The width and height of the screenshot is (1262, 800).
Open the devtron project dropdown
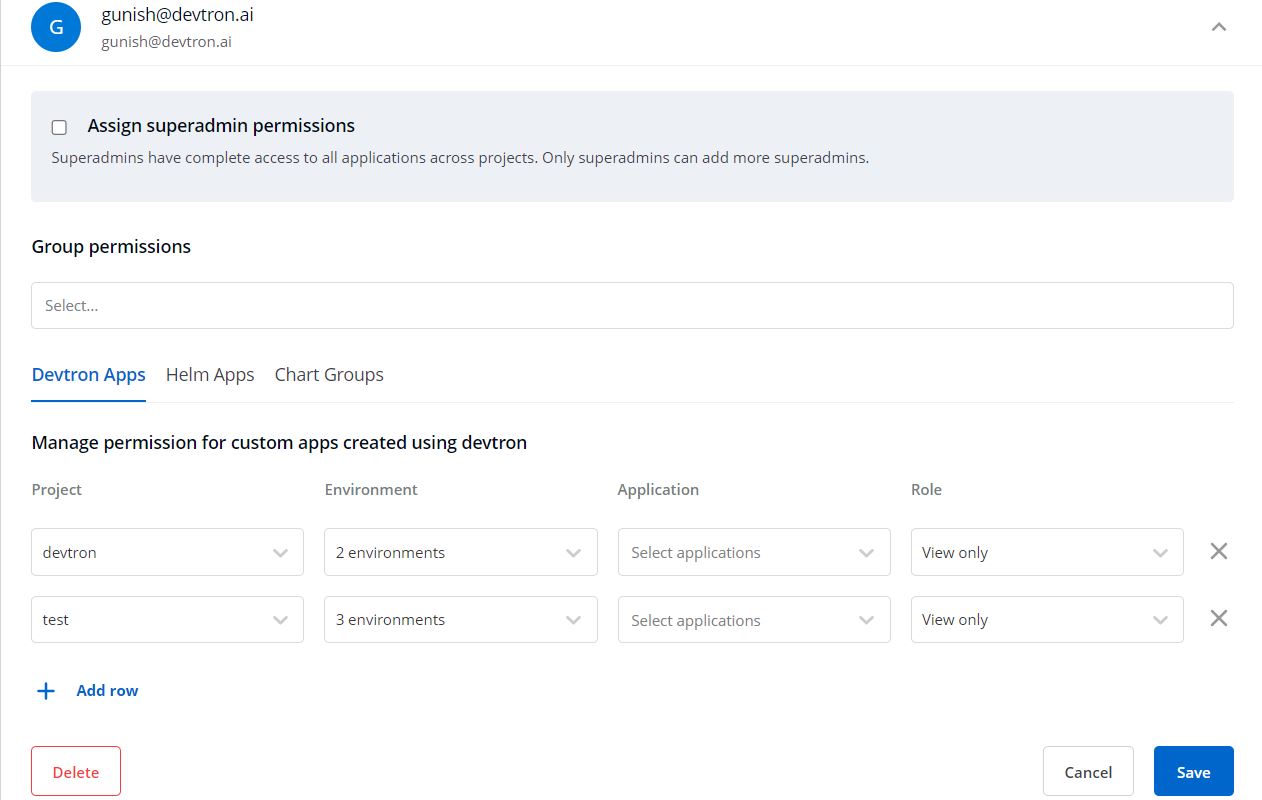pyautogui.click(x=167, y=553)
